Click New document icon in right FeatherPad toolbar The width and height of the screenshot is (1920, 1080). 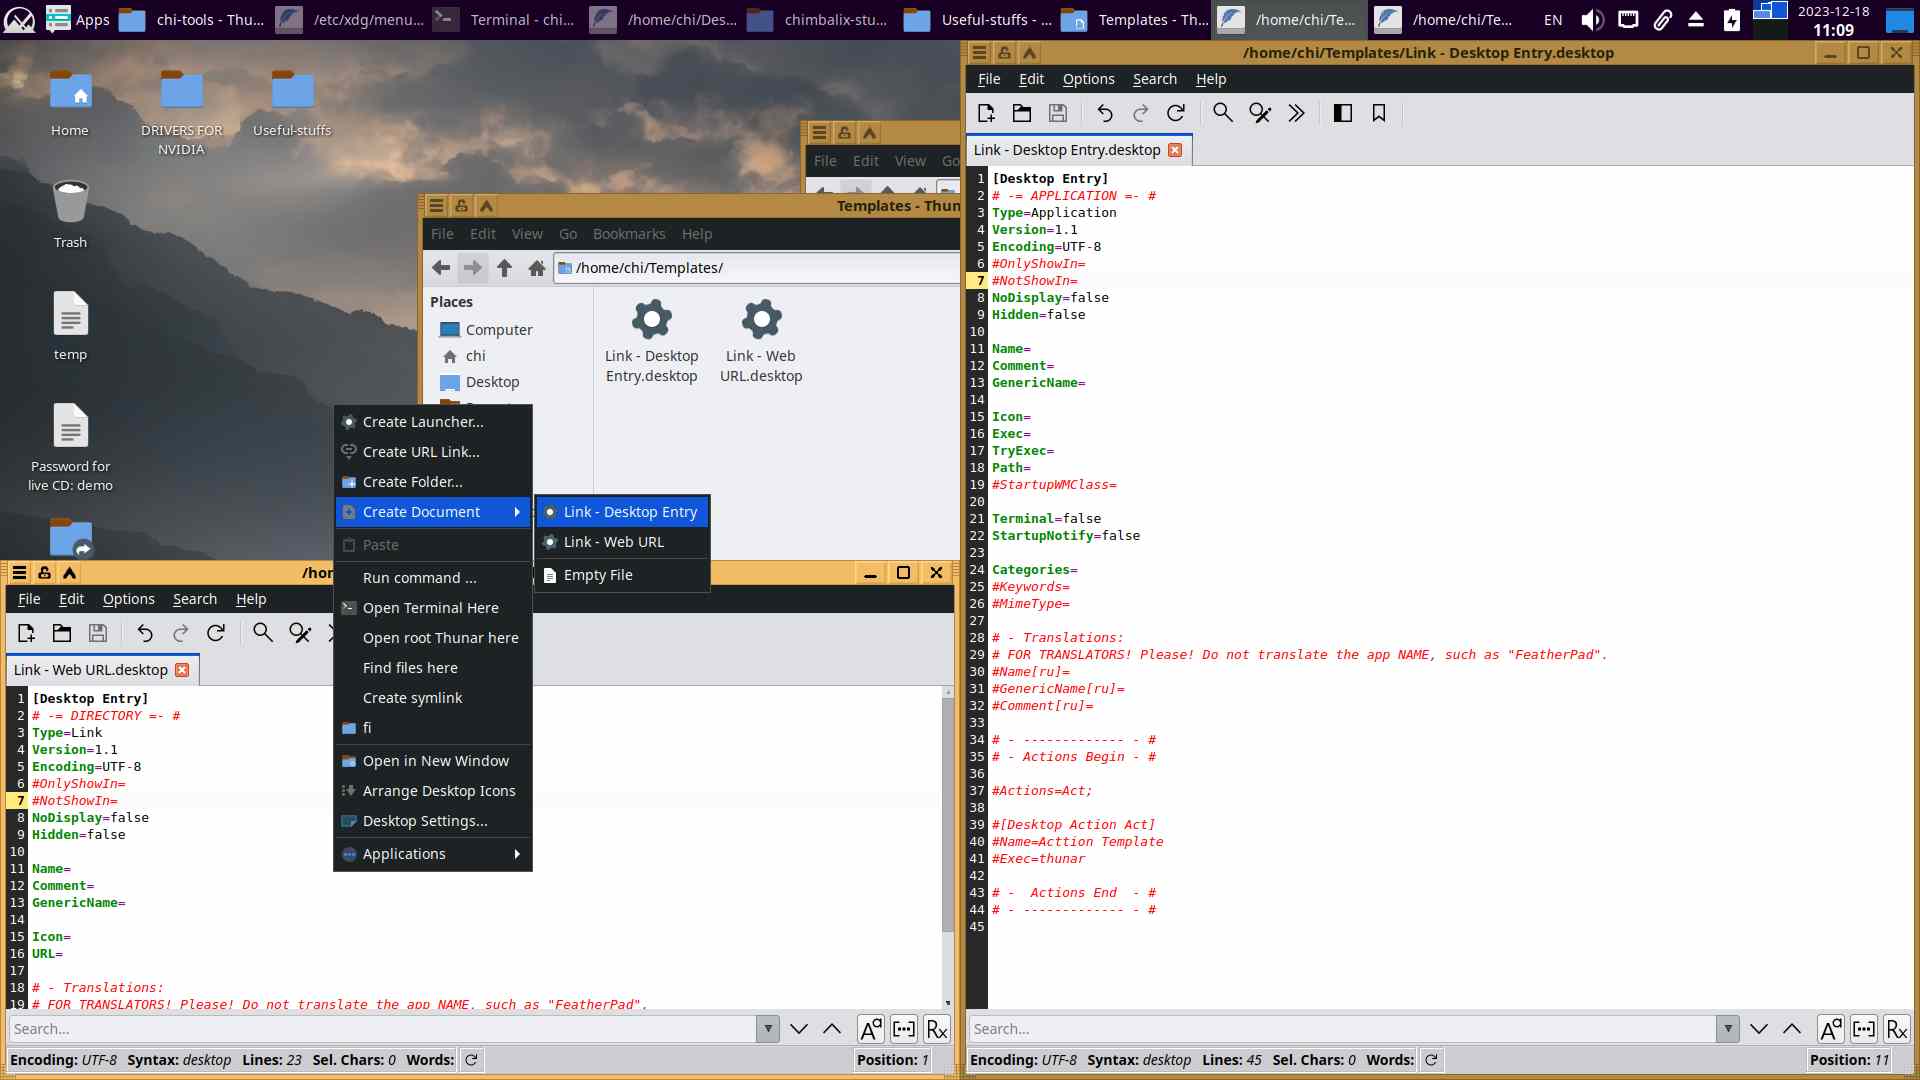(986, 113)
